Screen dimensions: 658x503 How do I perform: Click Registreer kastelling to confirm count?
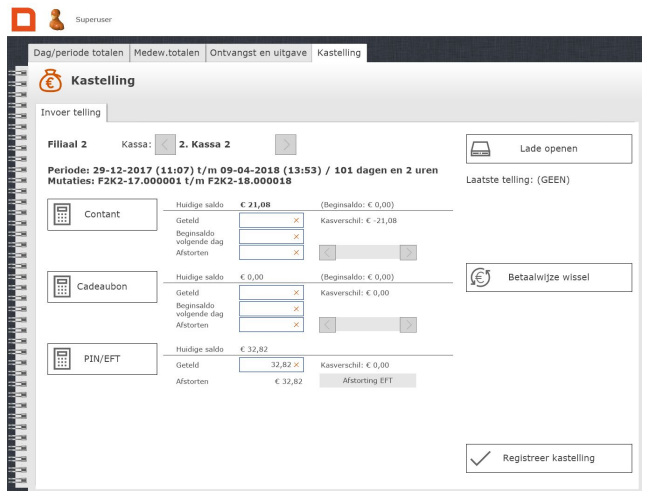(549, 458)
